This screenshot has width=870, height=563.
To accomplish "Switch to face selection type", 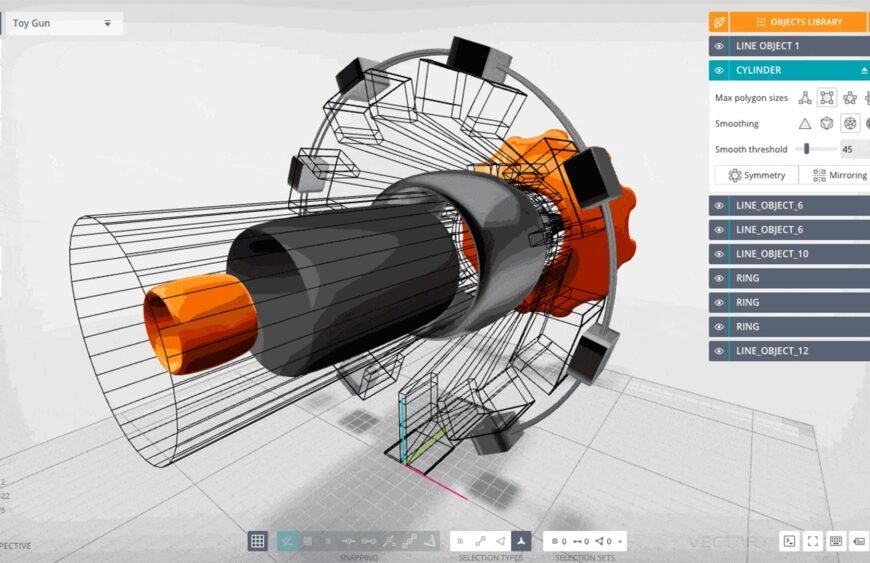I will (x=500, y=541).
